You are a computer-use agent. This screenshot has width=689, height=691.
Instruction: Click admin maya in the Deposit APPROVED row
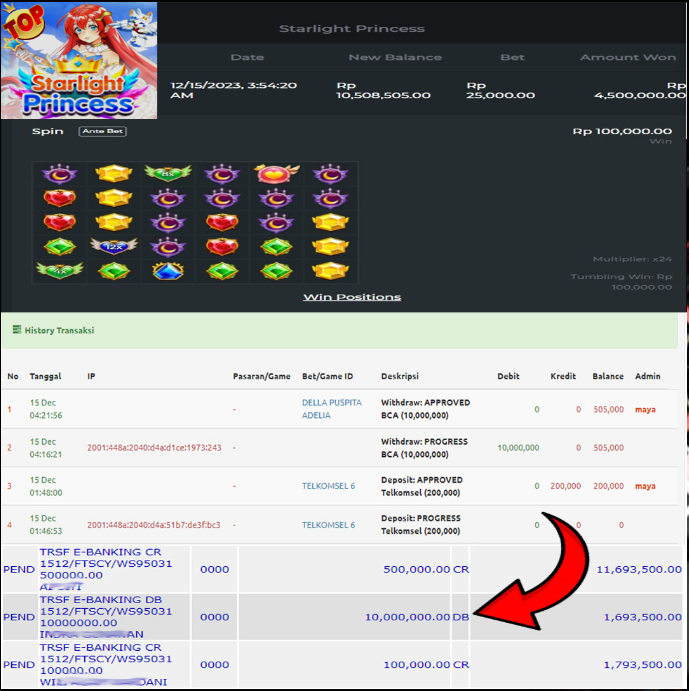coord(645,487)
